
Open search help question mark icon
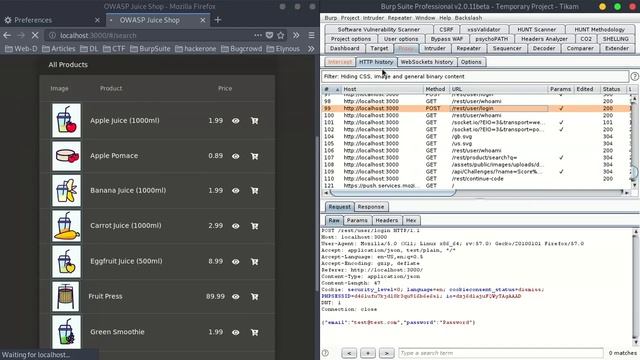click(x=325, y=353)
